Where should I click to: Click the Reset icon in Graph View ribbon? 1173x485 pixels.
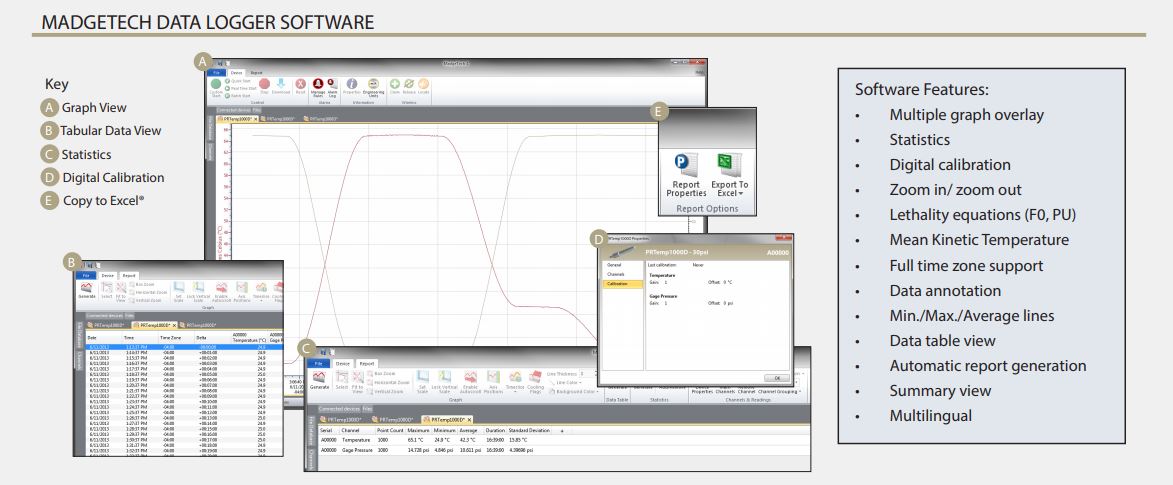pos(301,84)
